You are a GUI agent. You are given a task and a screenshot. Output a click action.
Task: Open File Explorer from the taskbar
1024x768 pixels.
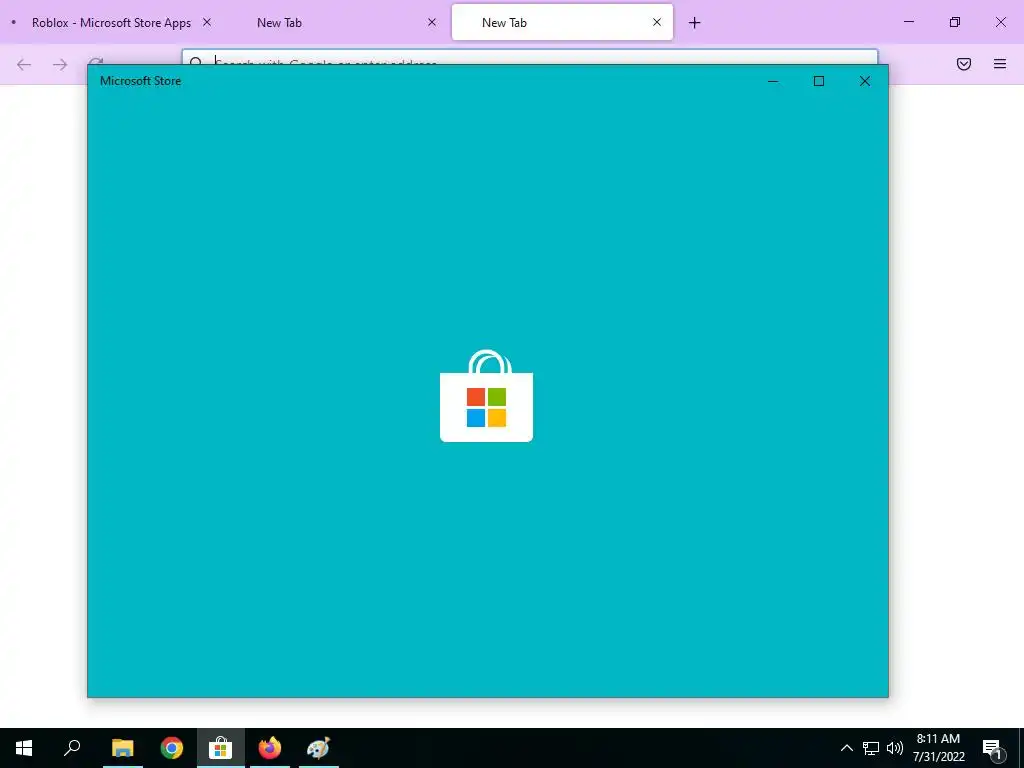[x=122, y=748]
